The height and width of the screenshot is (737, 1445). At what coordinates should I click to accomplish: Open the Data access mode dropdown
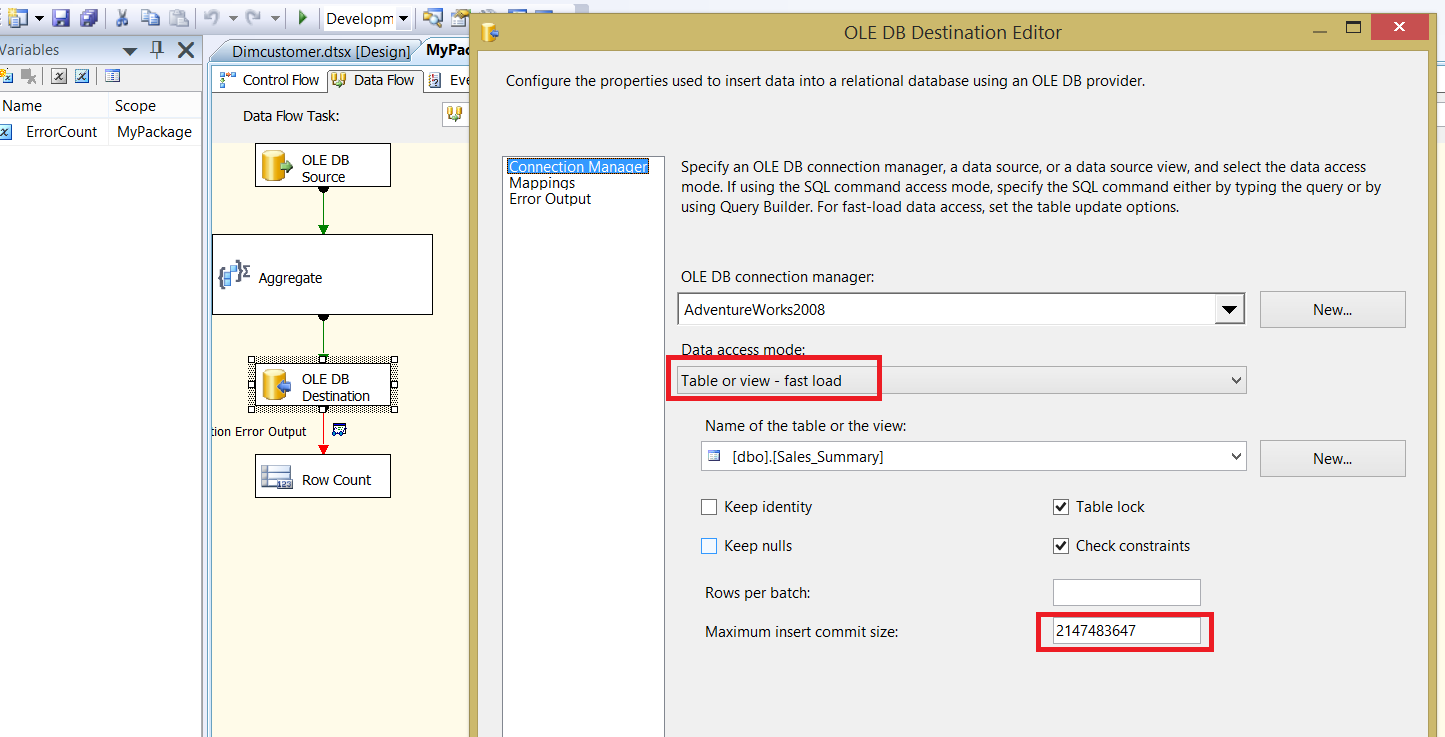[x=1232, y=380]
